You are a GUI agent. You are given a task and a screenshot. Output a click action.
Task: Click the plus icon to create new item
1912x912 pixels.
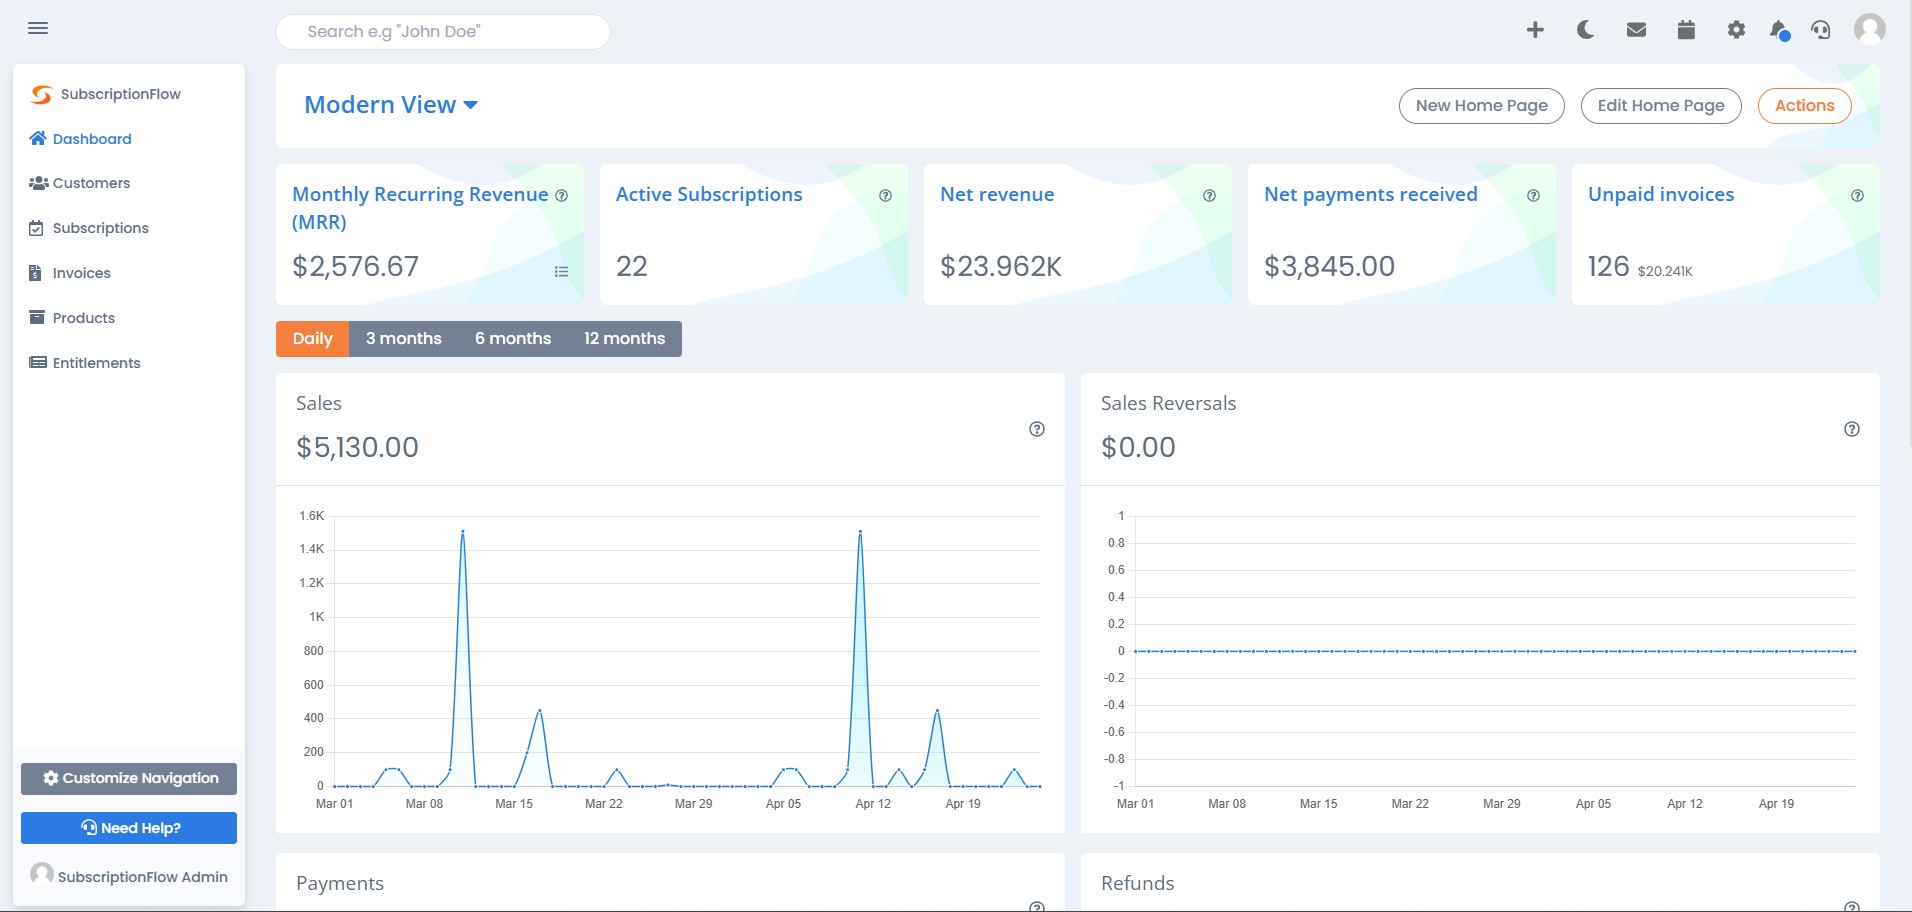coord(1535,29)
